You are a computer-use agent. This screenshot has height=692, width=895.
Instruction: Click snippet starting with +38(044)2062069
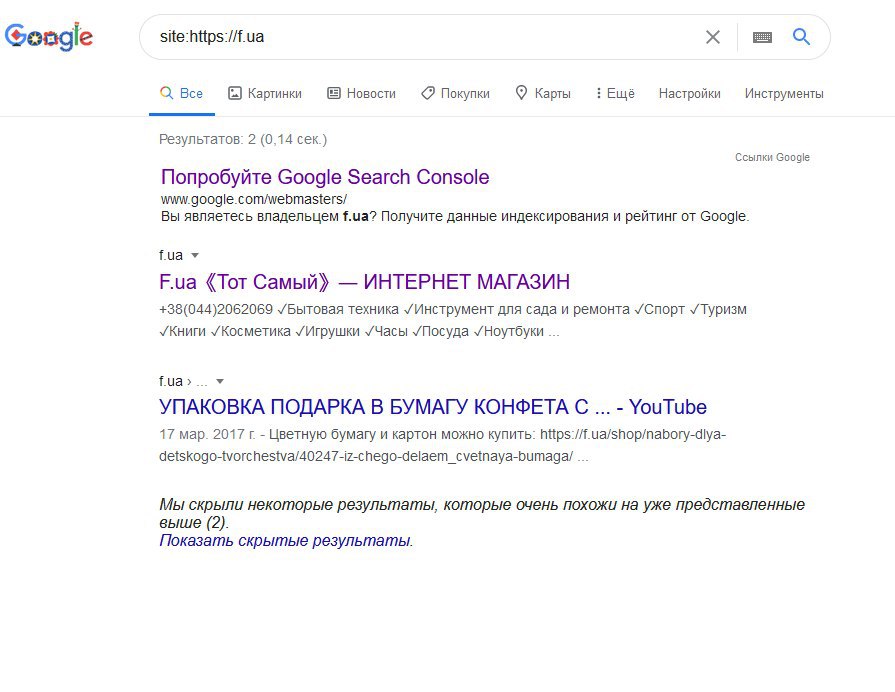pos(453,320)
